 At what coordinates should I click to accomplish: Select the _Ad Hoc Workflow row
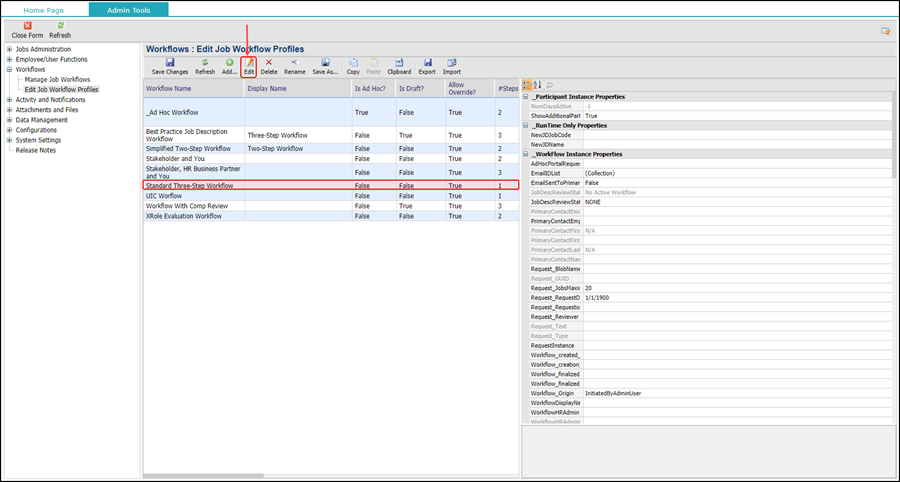tap(331, 112)
